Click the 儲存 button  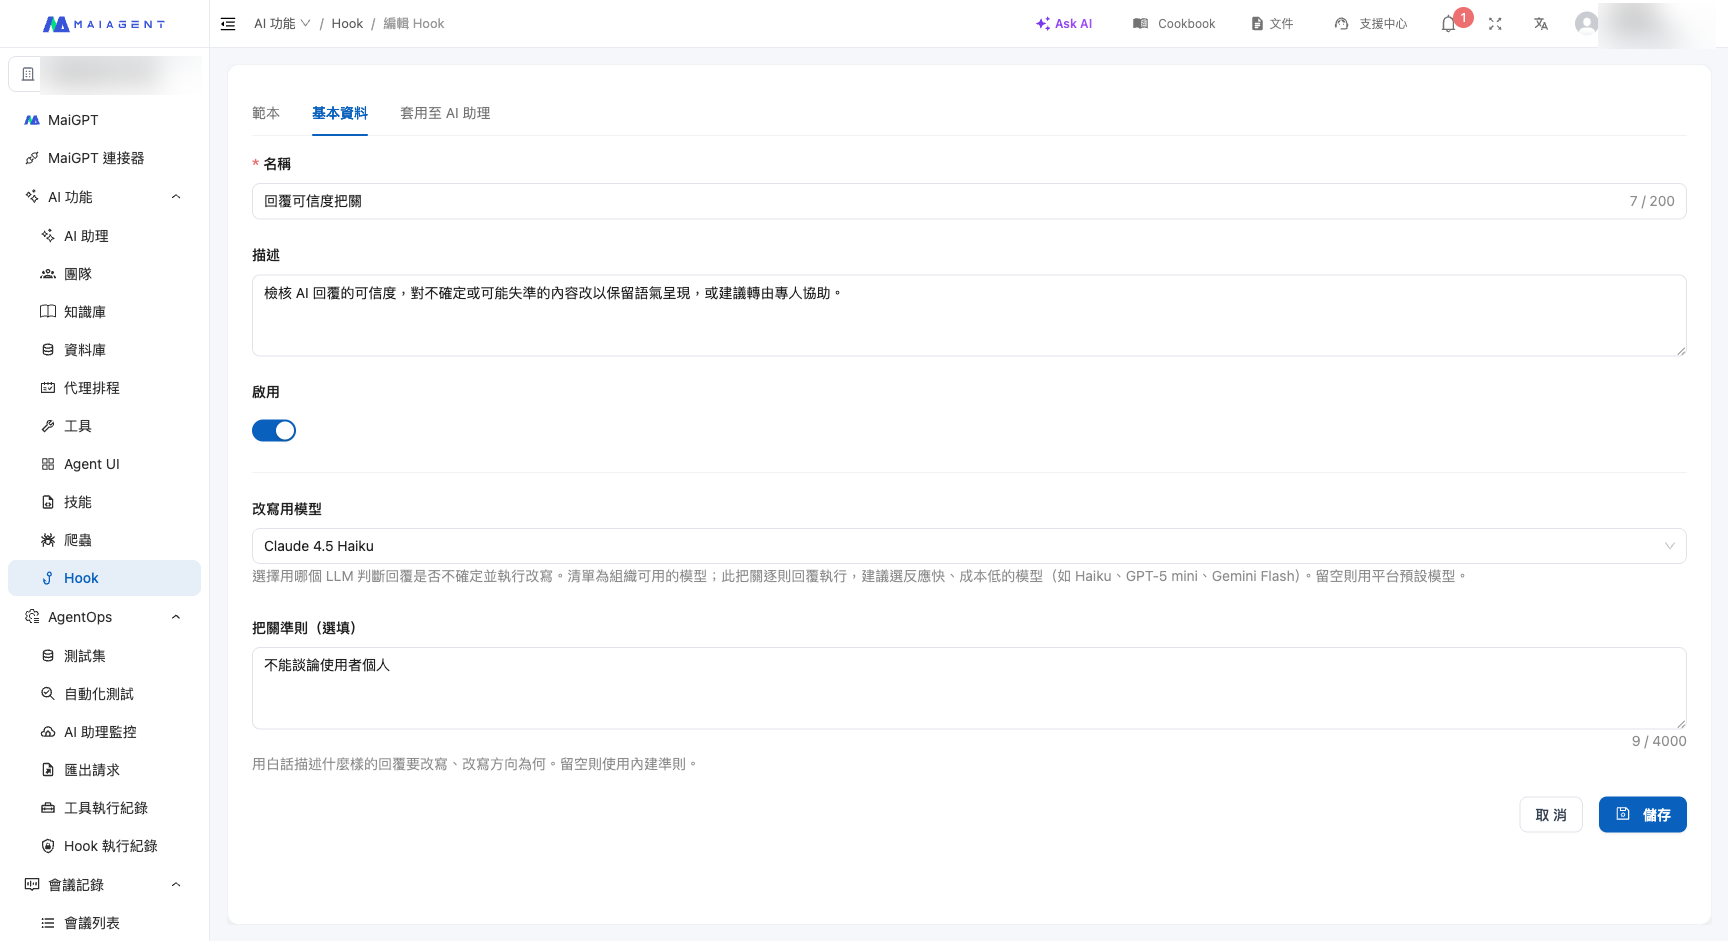(1643, 814)
